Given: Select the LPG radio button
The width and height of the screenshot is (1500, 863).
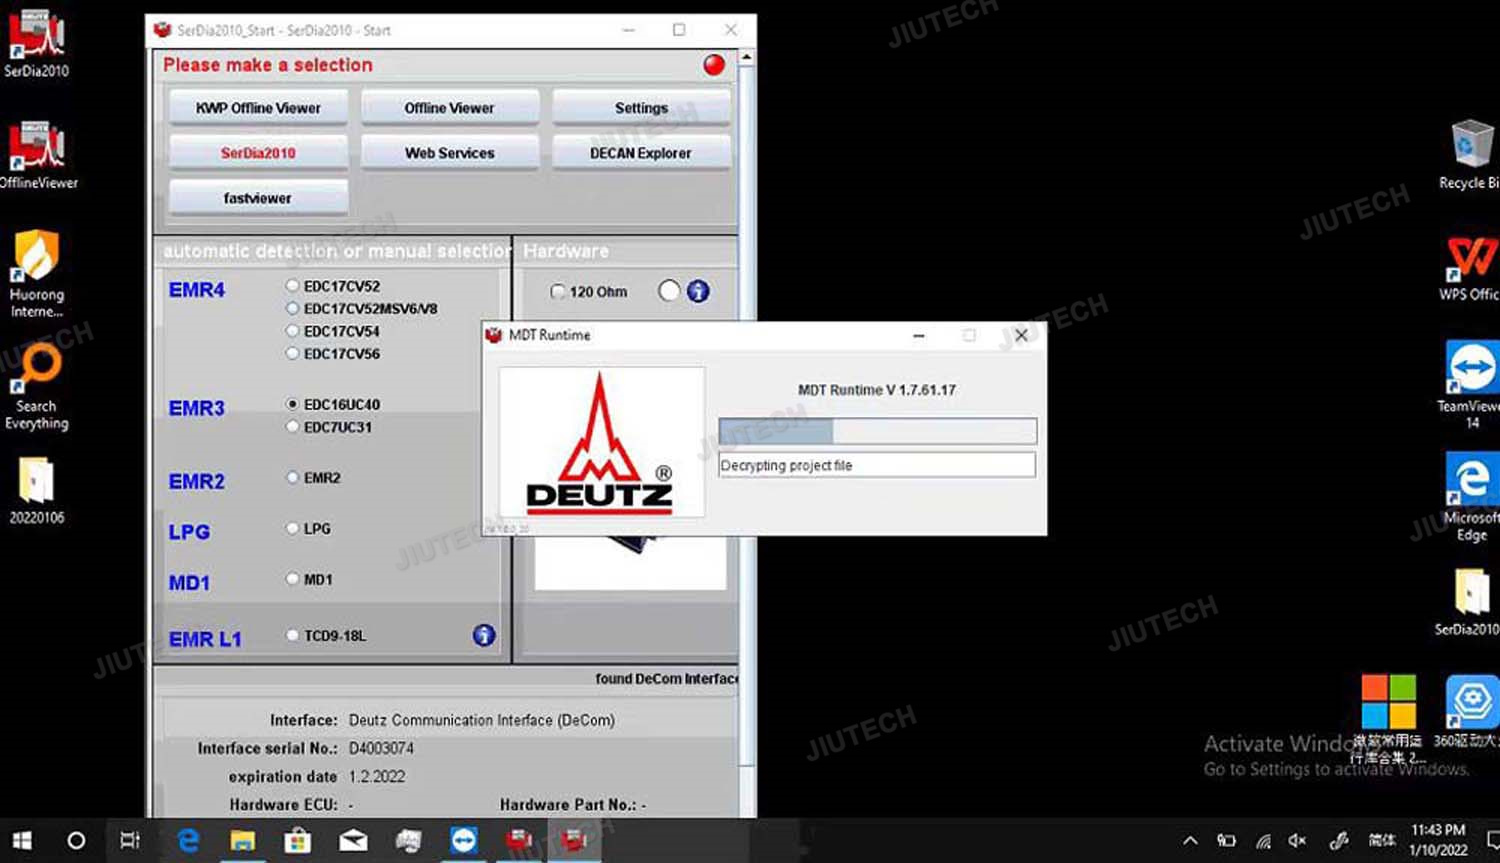Looking at the screenshot, I should tap(292, 528).
